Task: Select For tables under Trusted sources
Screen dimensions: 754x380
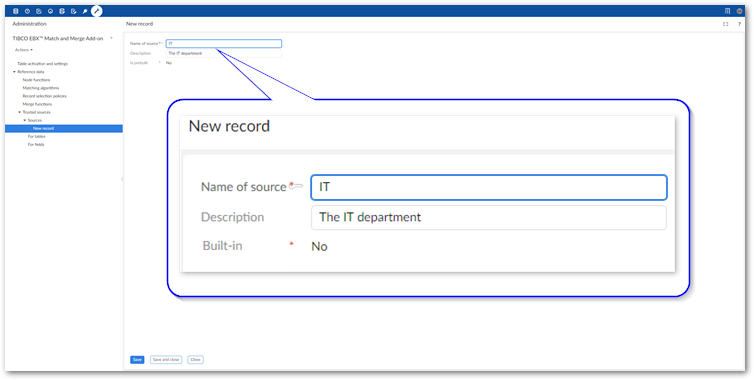Action: (37, 137)
